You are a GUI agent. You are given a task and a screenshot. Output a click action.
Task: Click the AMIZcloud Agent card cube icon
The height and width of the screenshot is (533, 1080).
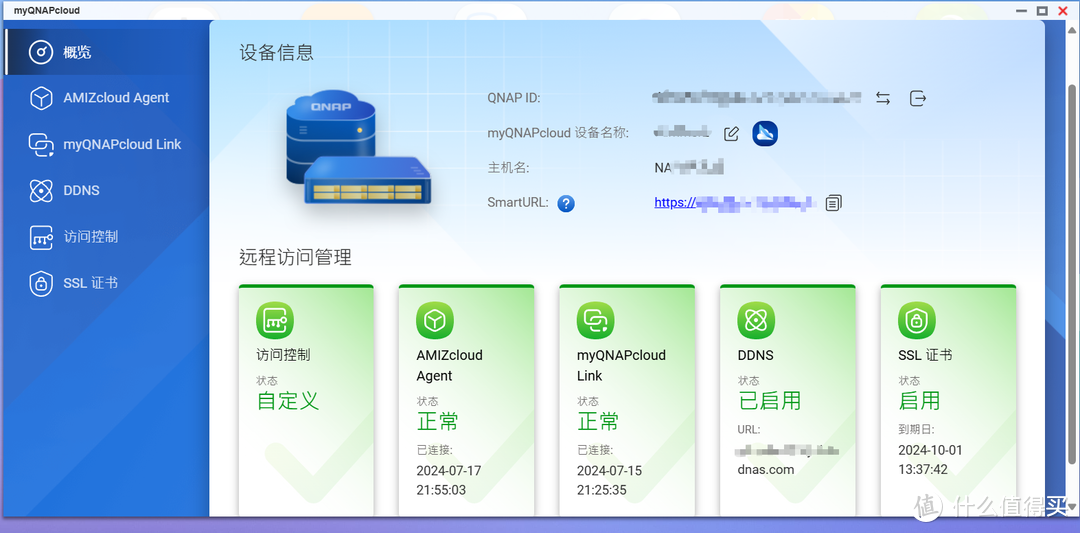435,320
